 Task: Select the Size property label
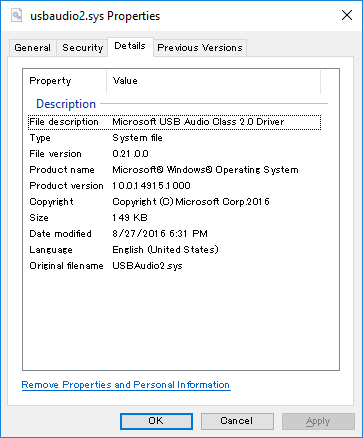[39, 218]
